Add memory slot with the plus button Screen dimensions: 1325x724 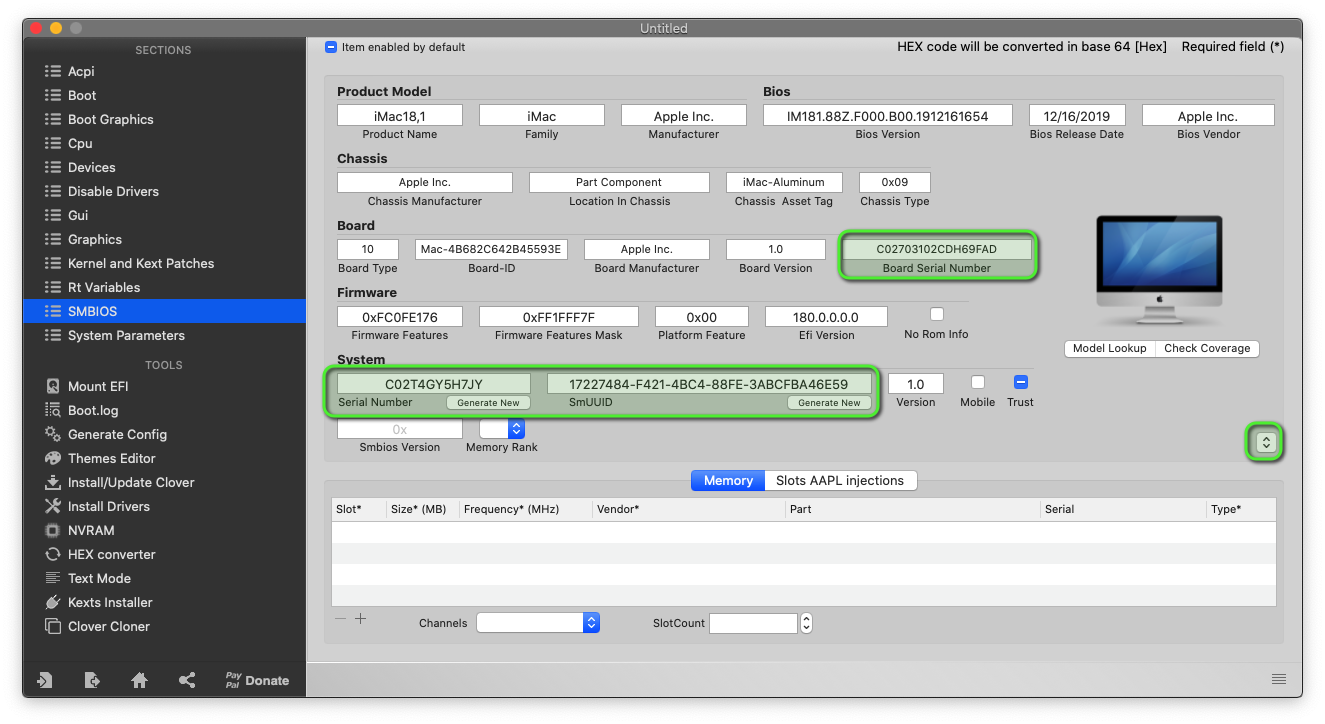pyautogui.click(x=361, y=619)
